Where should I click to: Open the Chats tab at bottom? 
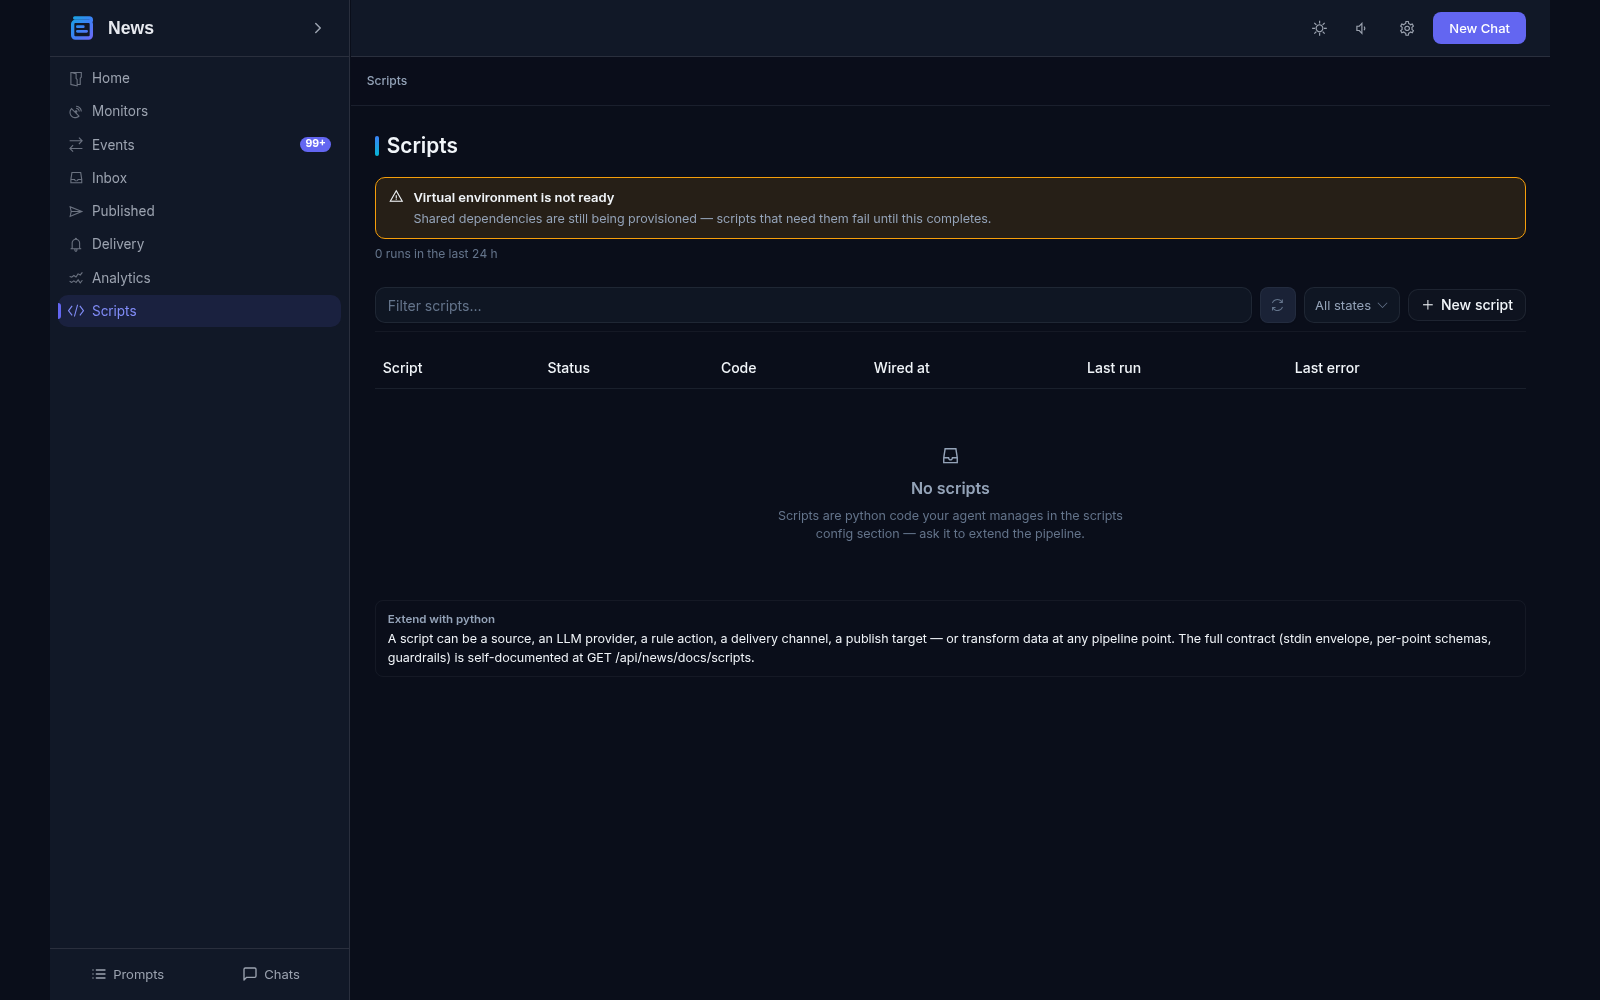pos(271,974)
